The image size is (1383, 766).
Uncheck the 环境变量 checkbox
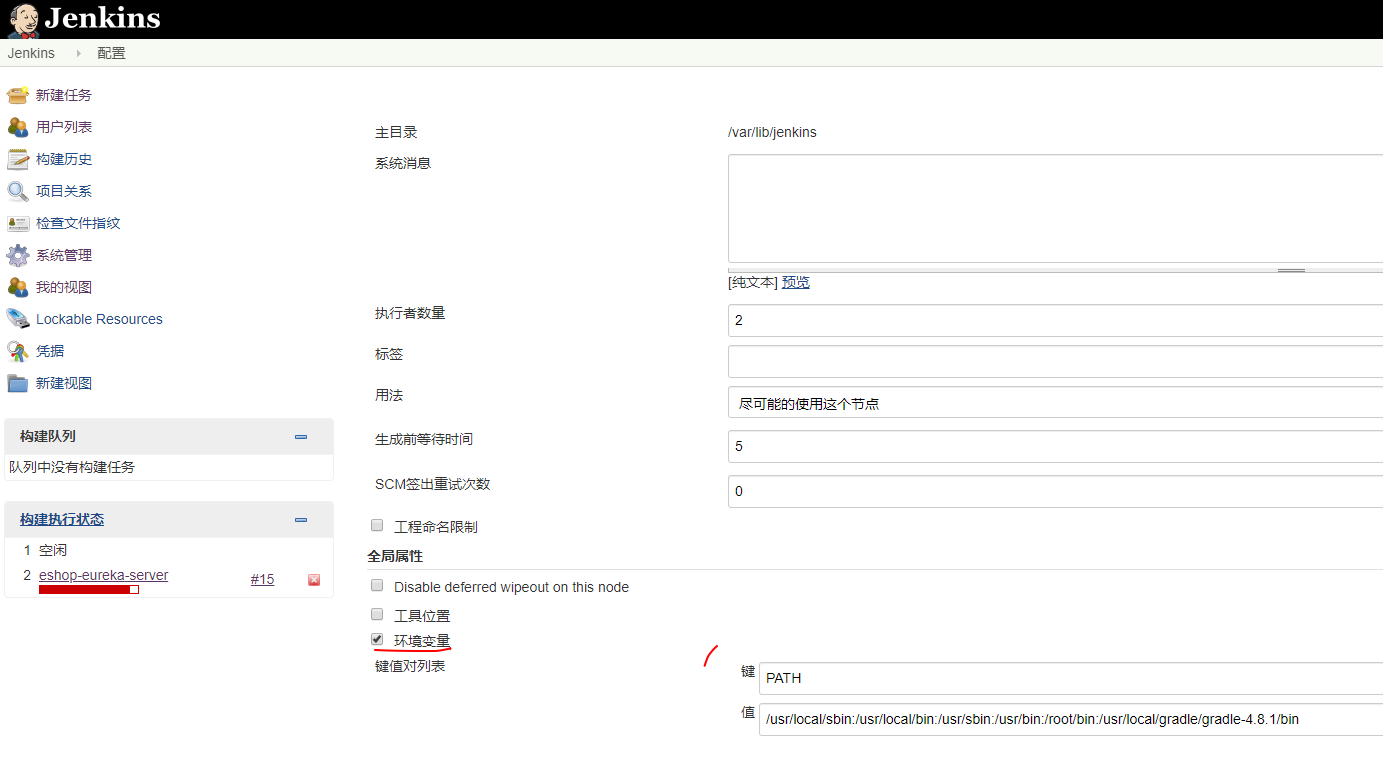pyautogui.click(x=377, y=639)
